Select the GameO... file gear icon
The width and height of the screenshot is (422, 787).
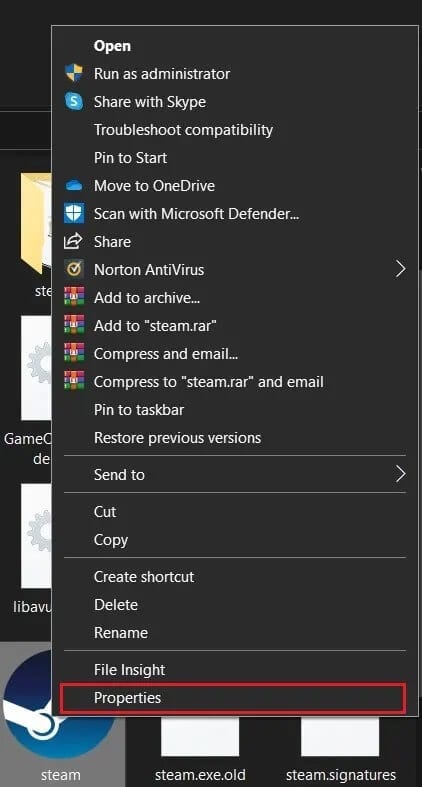tap(36, 368)
